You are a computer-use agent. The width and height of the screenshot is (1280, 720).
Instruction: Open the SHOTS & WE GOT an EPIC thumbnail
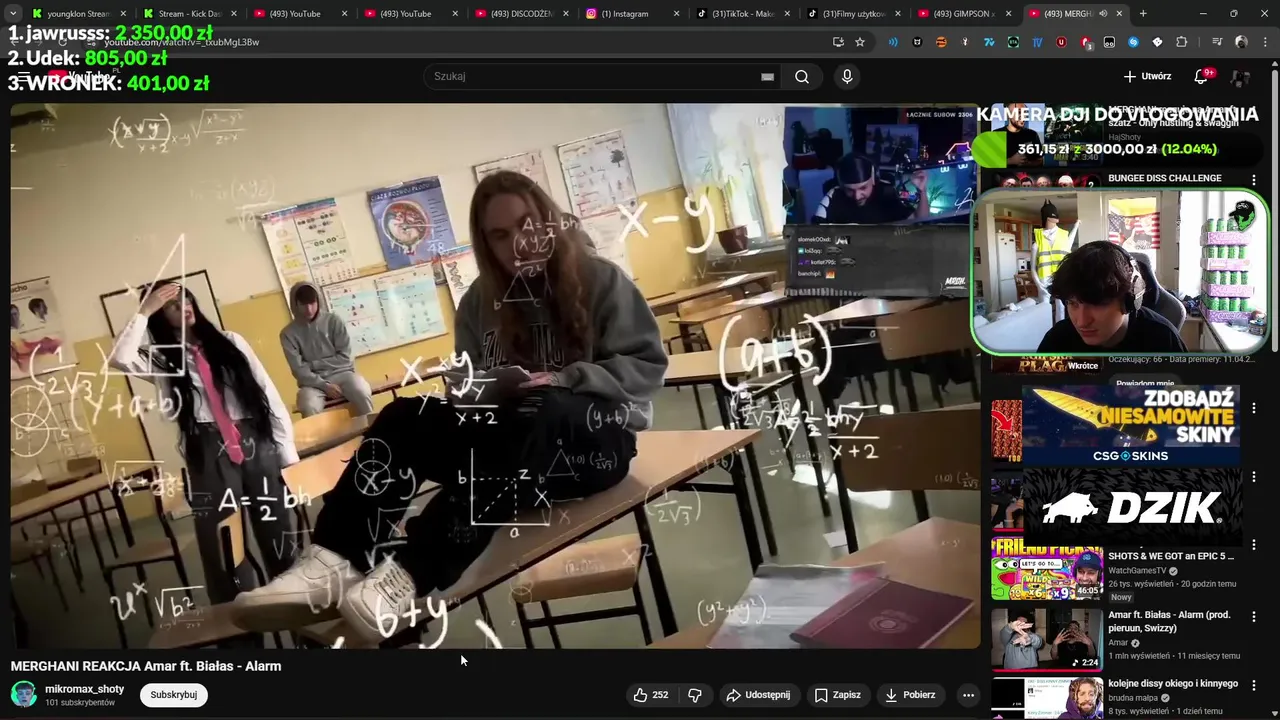pos(1046,568)
